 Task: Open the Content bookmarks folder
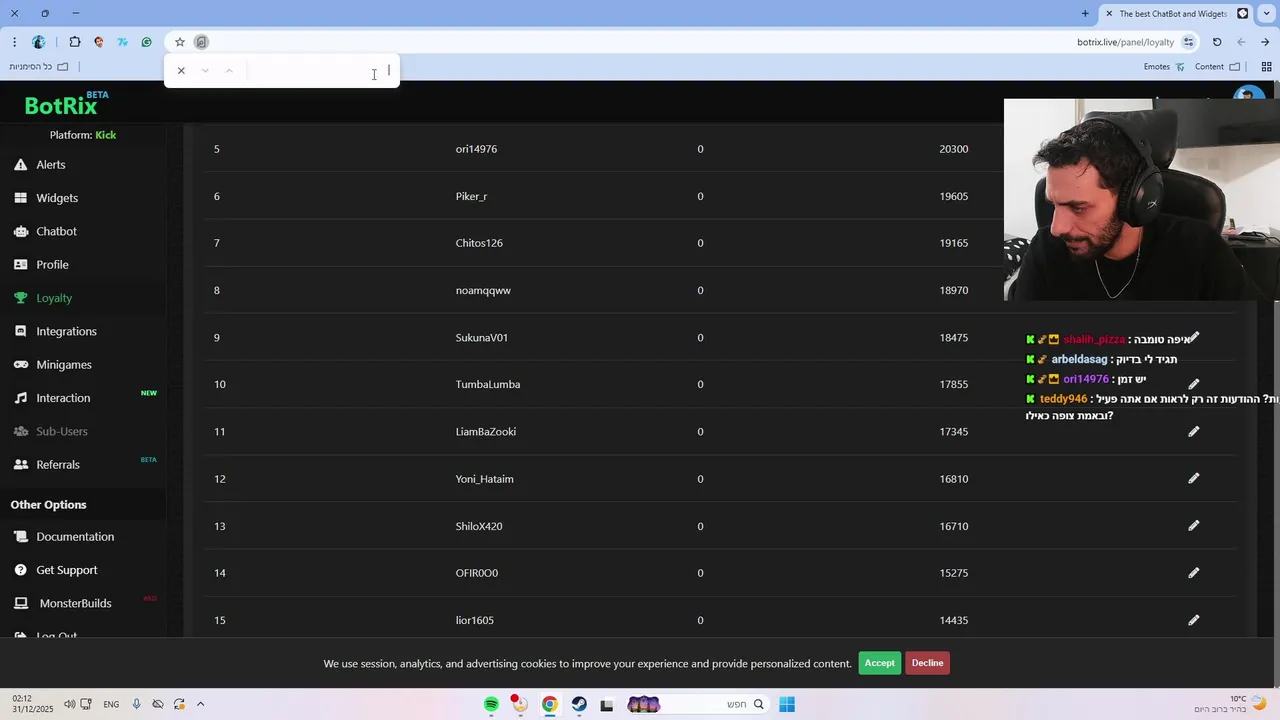[1217, 67]
